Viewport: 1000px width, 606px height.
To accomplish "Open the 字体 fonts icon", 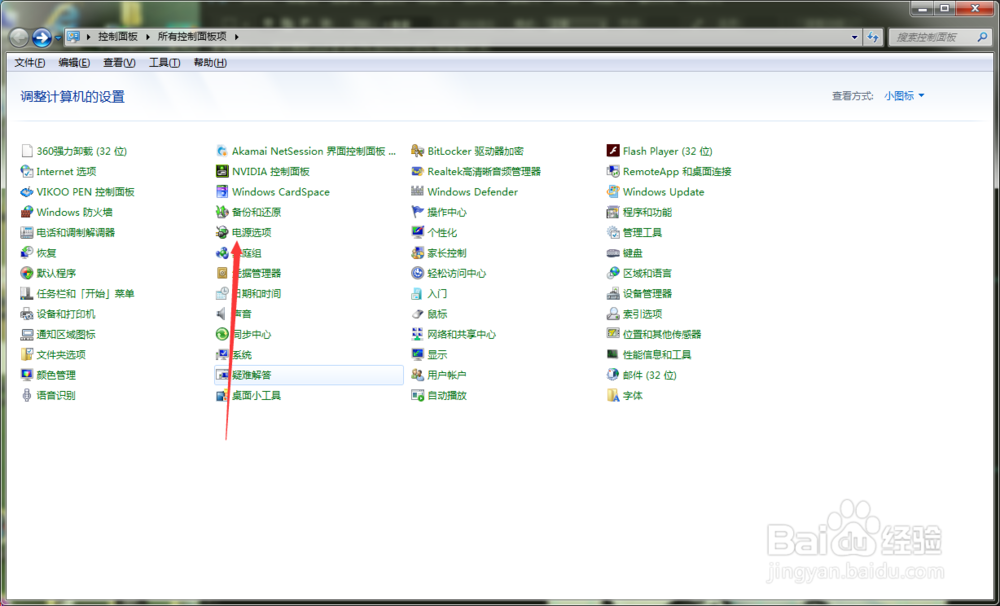I will pyautogui.click(x=613, y=395).
